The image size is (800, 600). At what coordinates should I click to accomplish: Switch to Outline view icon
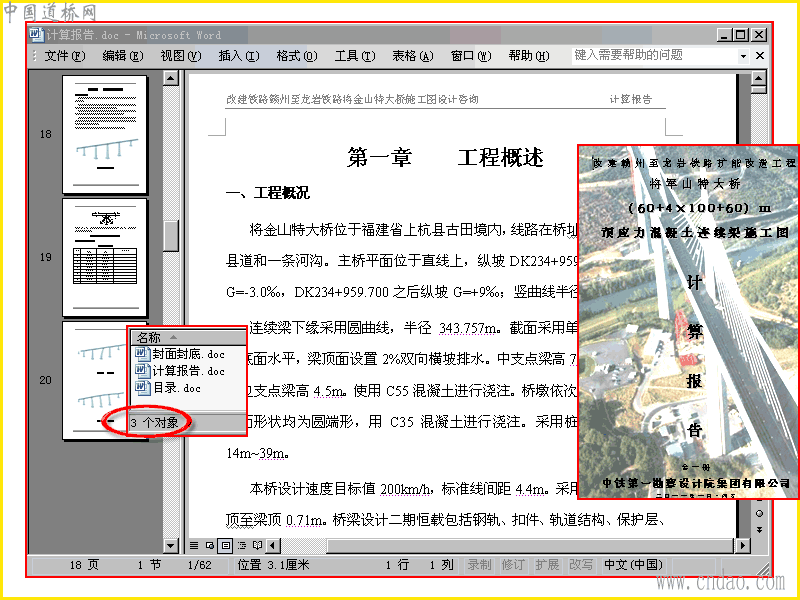(241, 545)
